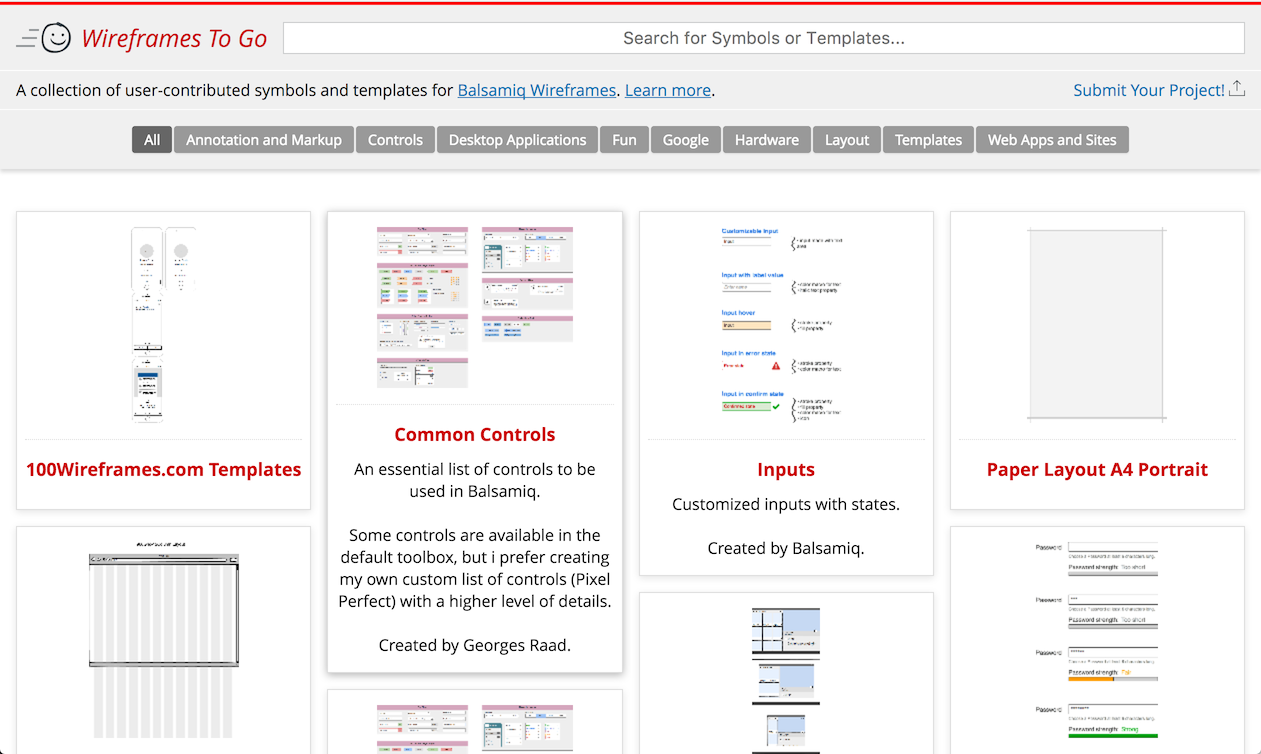Follow the Learn more link
Viewport: 1261px width, 754px height.
pyautogui.click(x=667, y=90)
